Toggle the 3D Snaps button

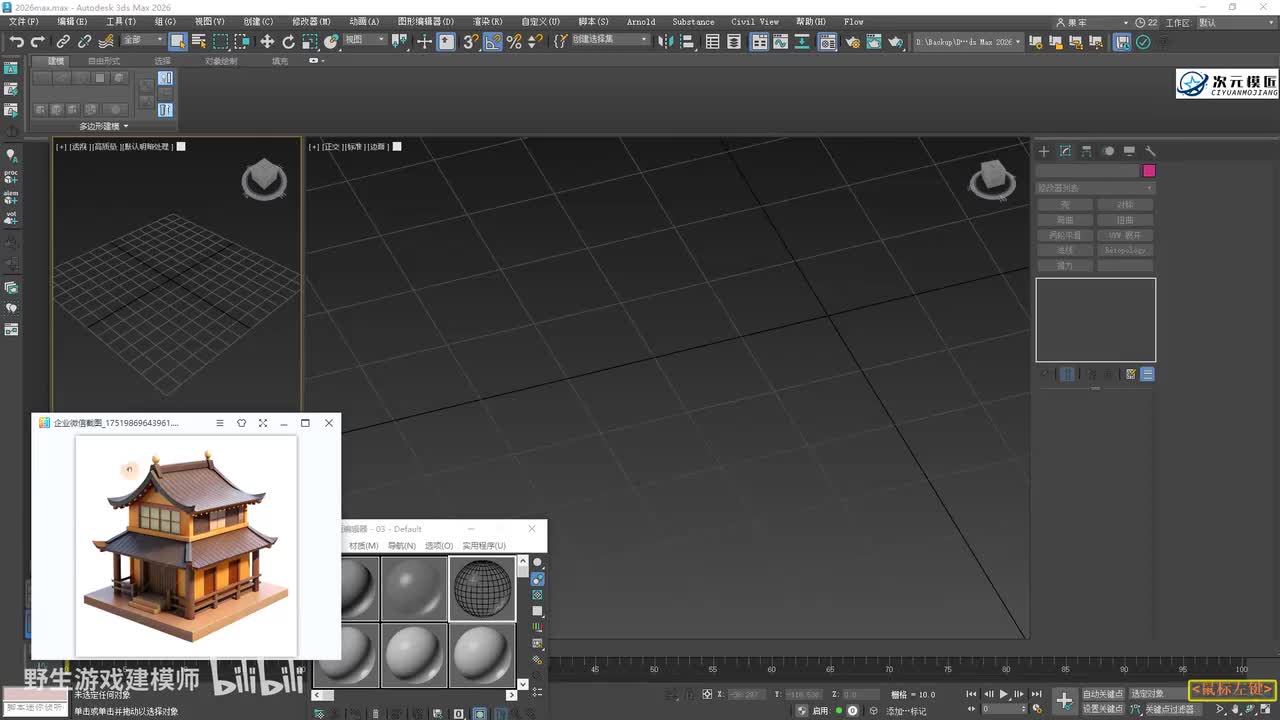coord(470,41)
